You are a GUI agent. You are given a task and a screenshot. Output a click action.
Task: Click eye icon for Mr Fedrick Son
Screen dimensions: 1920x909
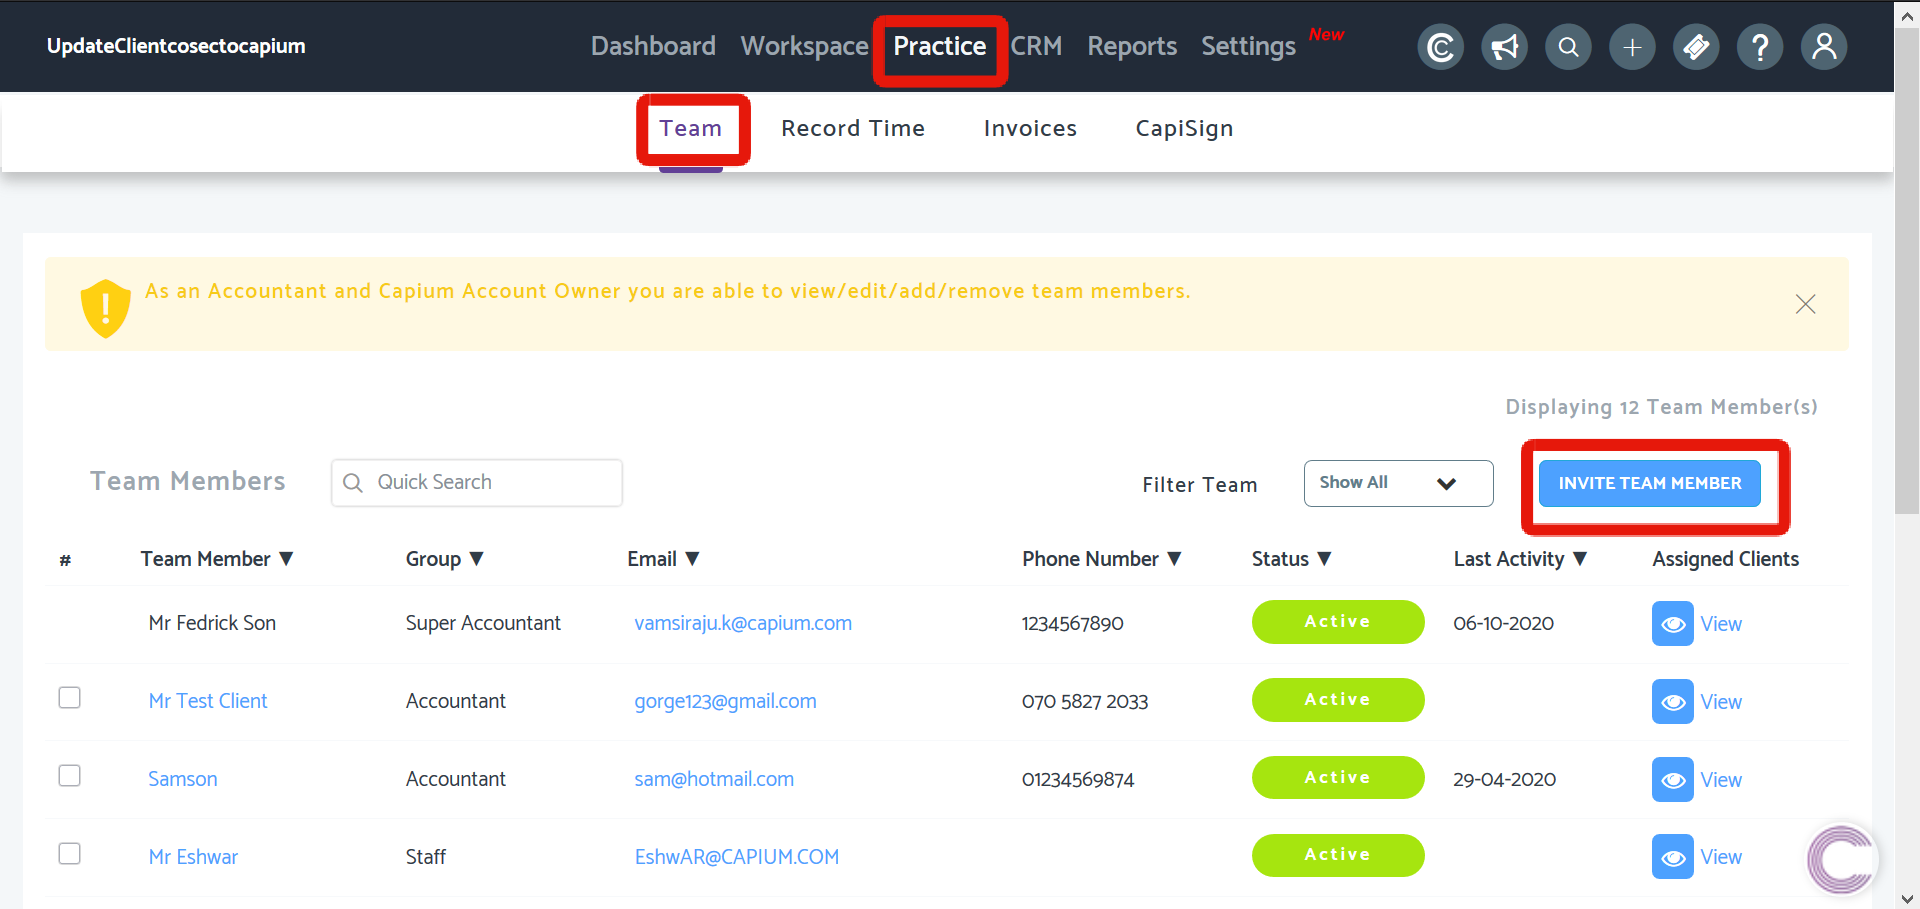1672,624
